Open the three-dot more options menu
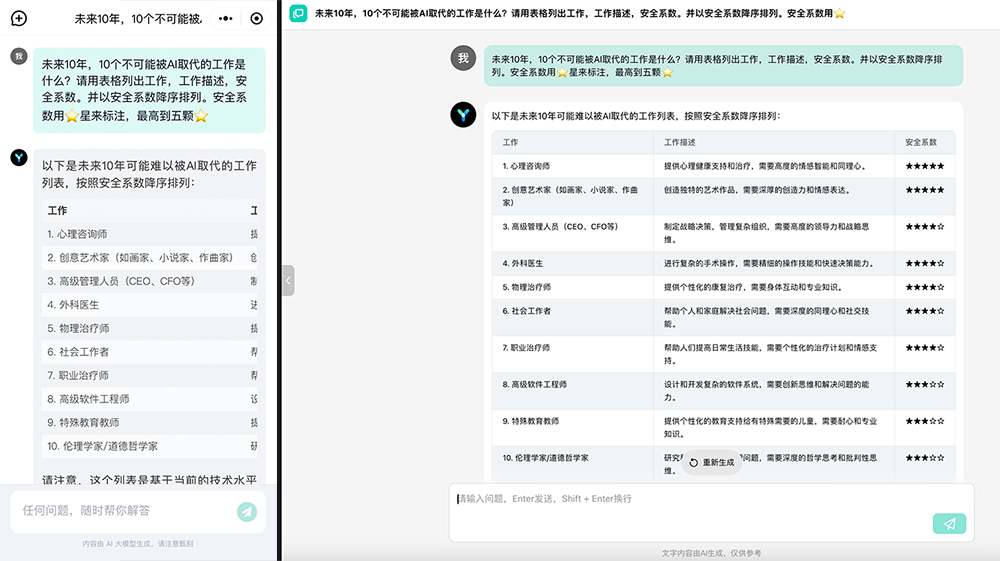Viewport: 1000px width, 561px height. coord(226,18)
